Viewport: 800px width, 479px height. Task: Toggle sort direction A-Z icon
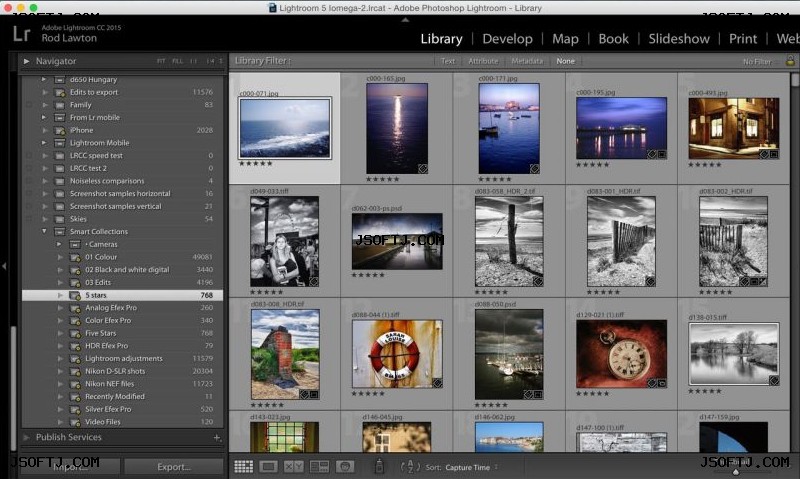[x=410, y=467]
